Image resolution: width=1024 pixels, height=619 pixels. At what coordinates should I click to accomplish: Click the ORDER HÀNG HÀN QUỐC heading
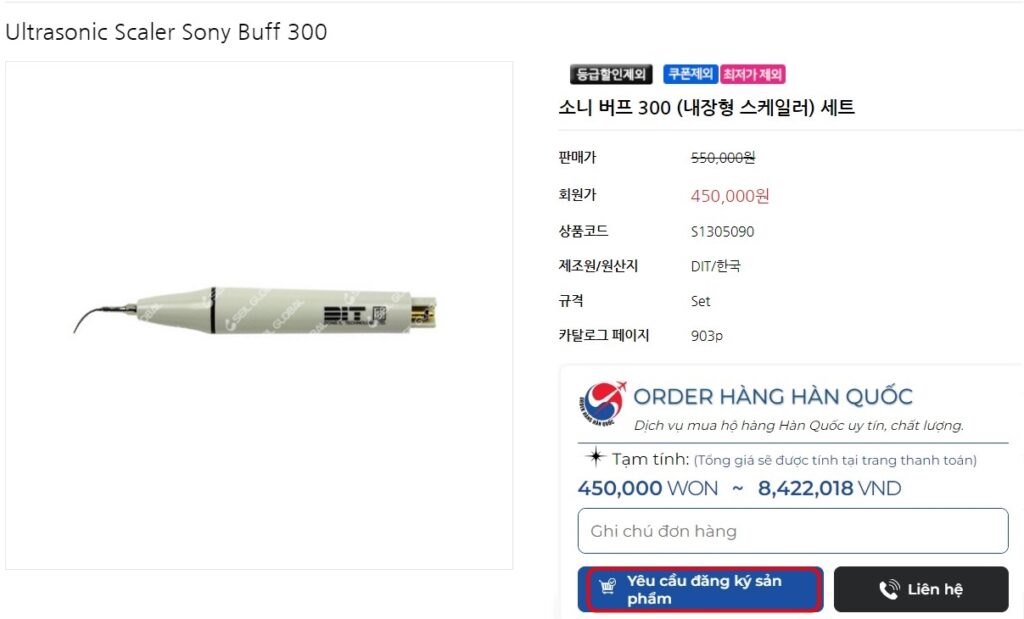pos(773,397)
